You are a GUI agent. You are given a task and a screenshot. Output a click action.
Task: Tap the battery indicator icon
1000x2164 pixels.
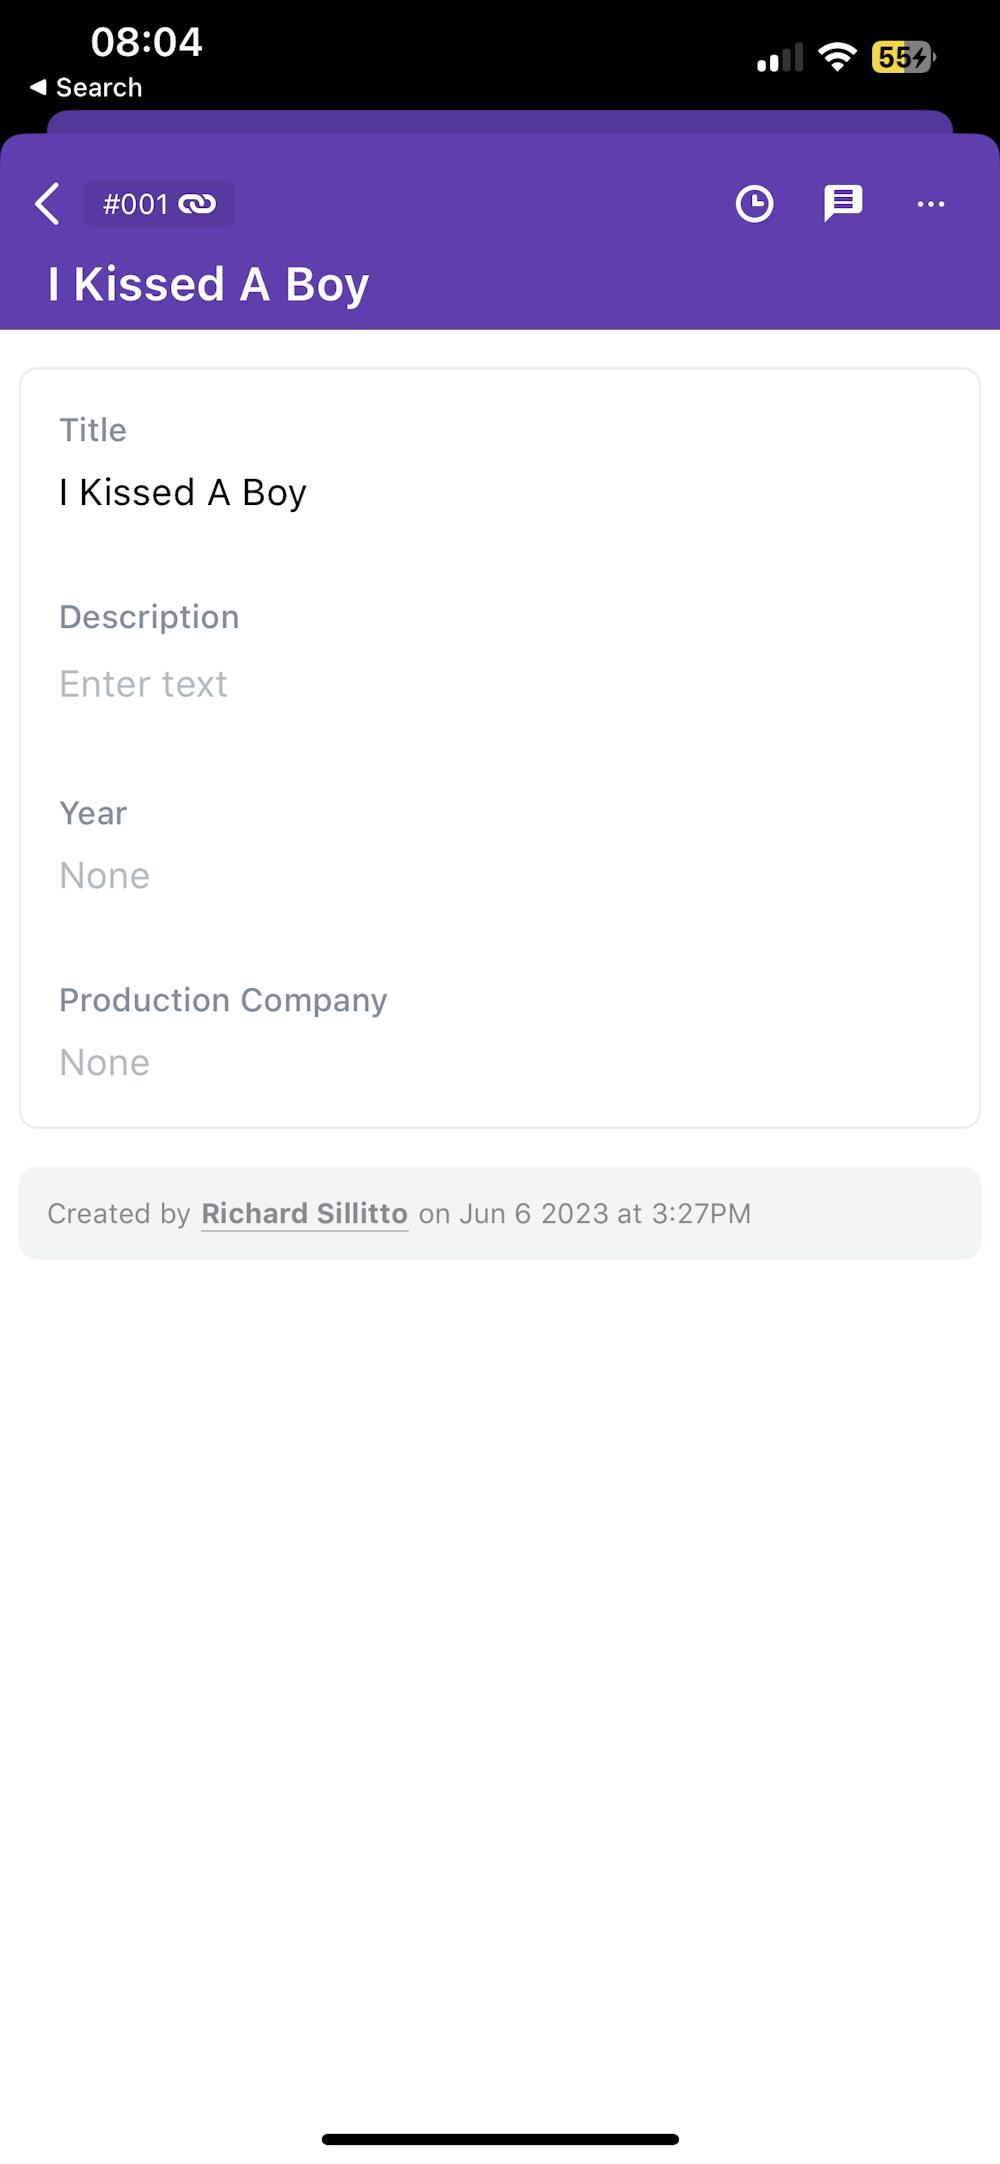pos(903,57)
